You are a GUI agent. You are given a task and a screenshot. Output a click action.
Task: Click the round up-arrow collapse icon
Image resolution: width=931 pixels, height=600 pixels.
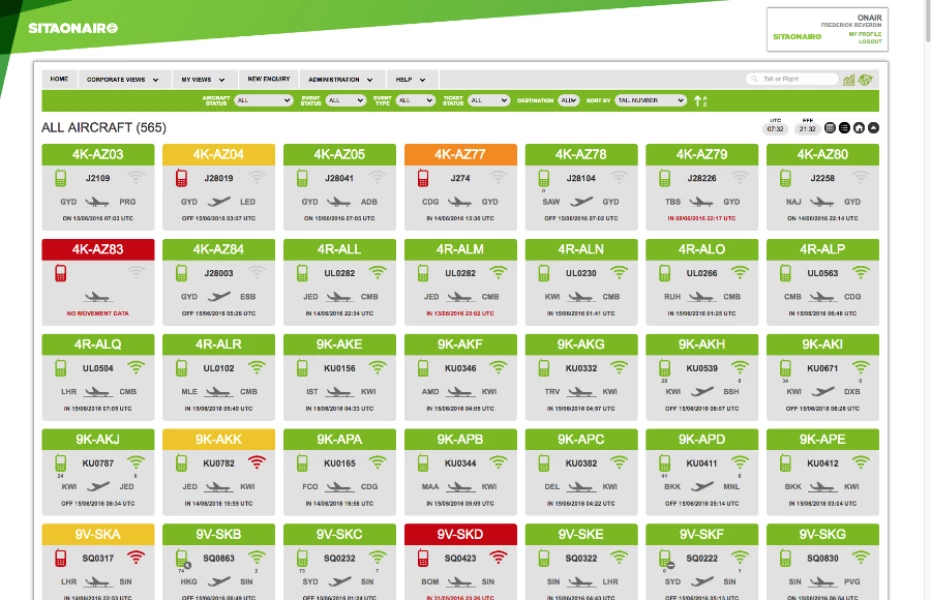873,128
